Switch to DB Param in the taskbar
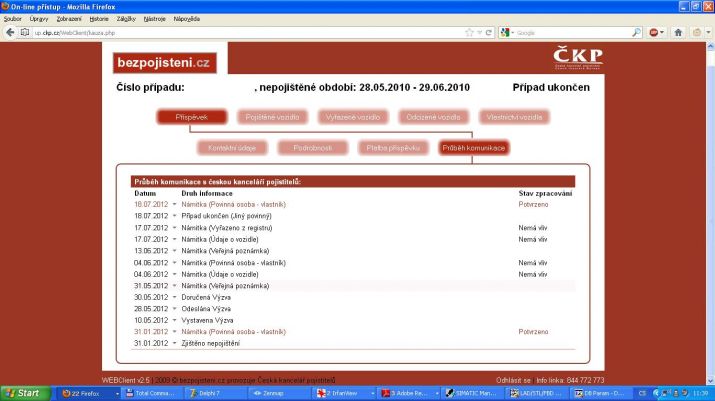 click(x=600, y=393)
